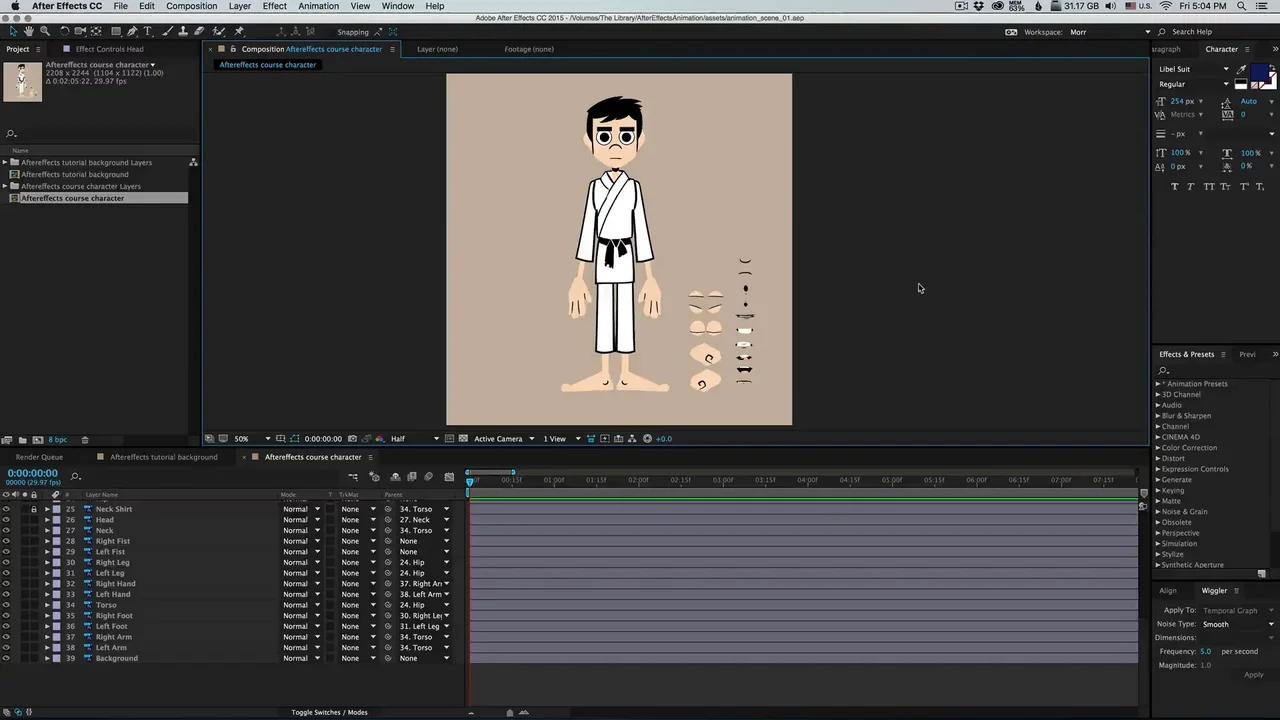Click the Apply button in the Wiggler panel
1280x720 pixels.
click(x=1253, y=674)
